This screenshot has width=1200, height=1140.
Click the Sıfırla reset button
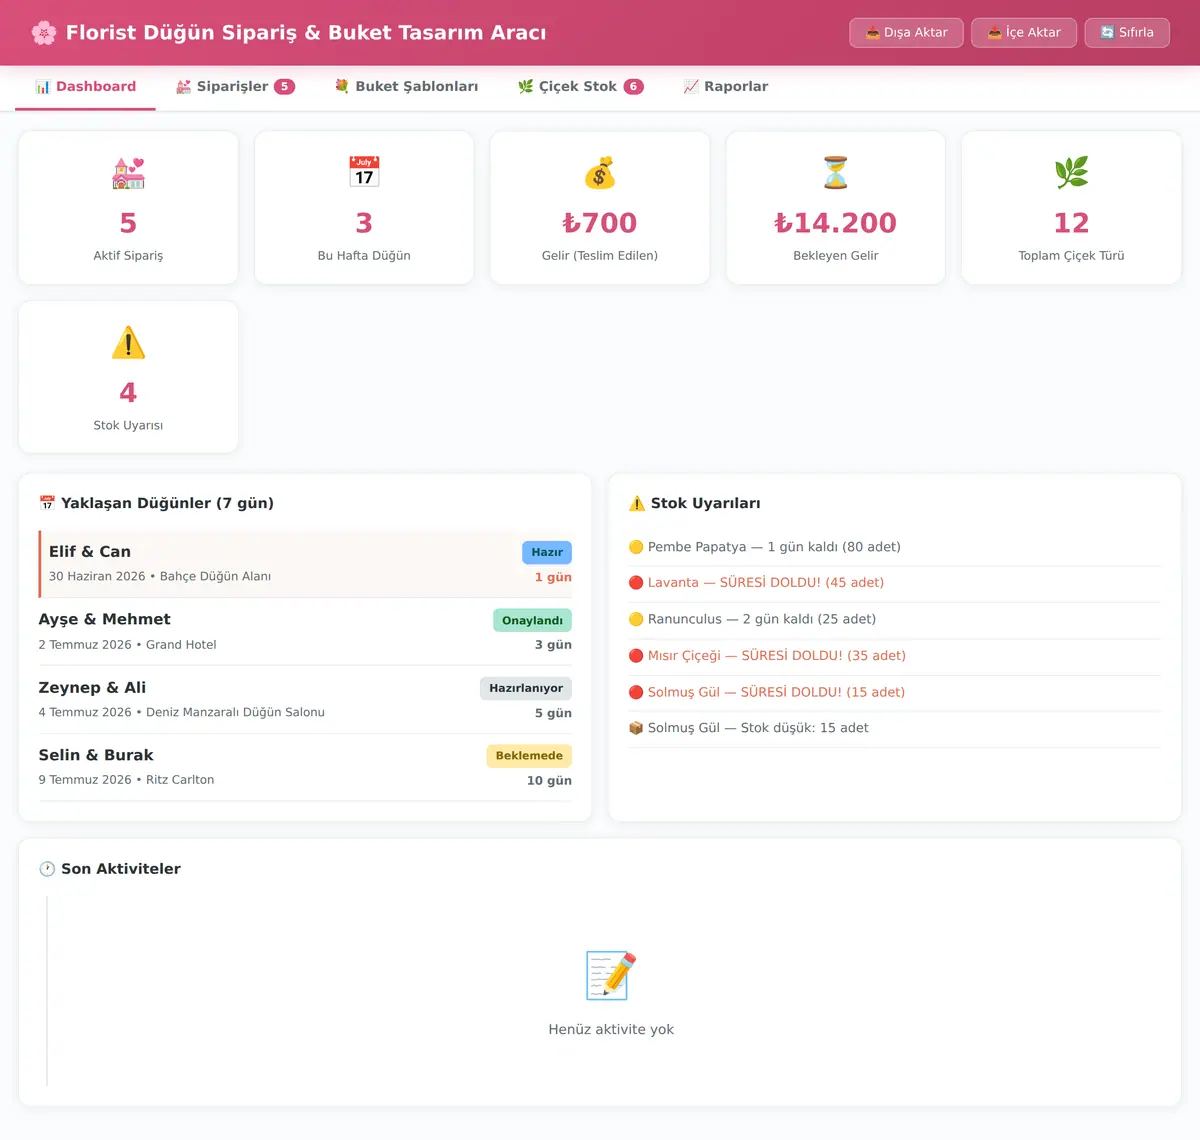(x=1127, y=33)
